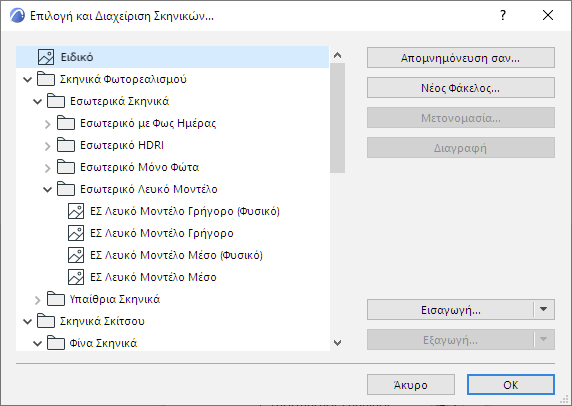
Task: Click the Σκηνικά Σκίτσου folder icon
Action: tap(46, 321)
